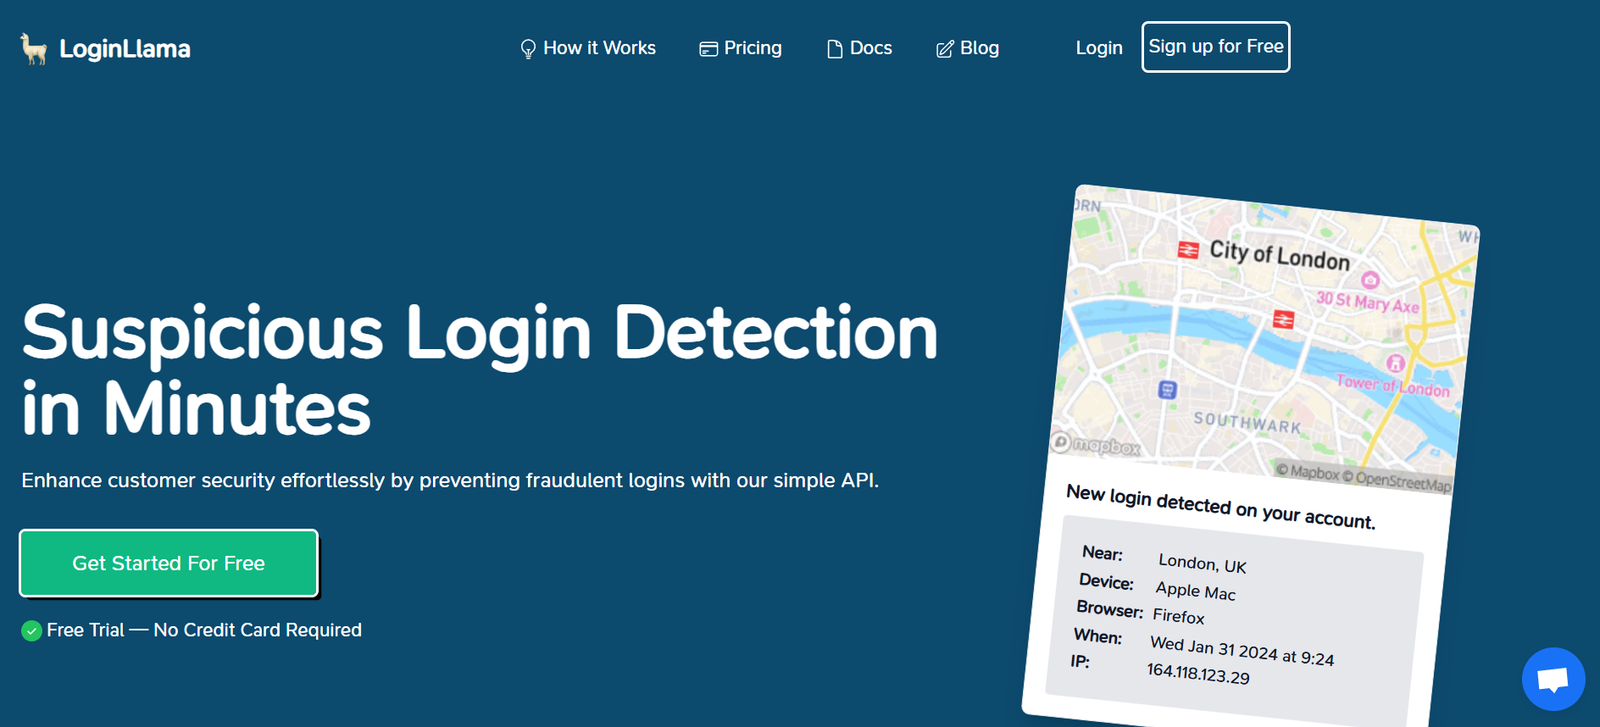Screen dimensions: 1600x727
Task: Go to the Pricing page
Action: [752, 48]
